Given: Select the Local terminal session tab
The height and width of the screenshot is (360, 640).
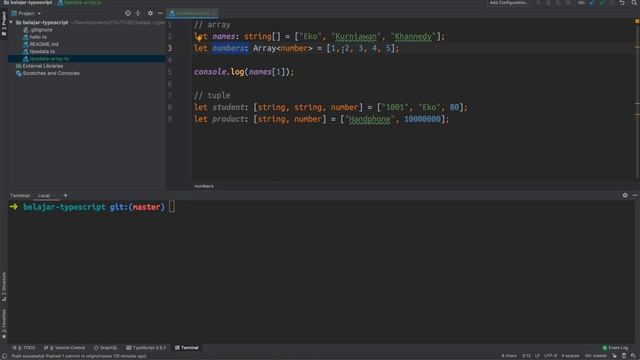Looking at the screenshot, I should point(44,196).
